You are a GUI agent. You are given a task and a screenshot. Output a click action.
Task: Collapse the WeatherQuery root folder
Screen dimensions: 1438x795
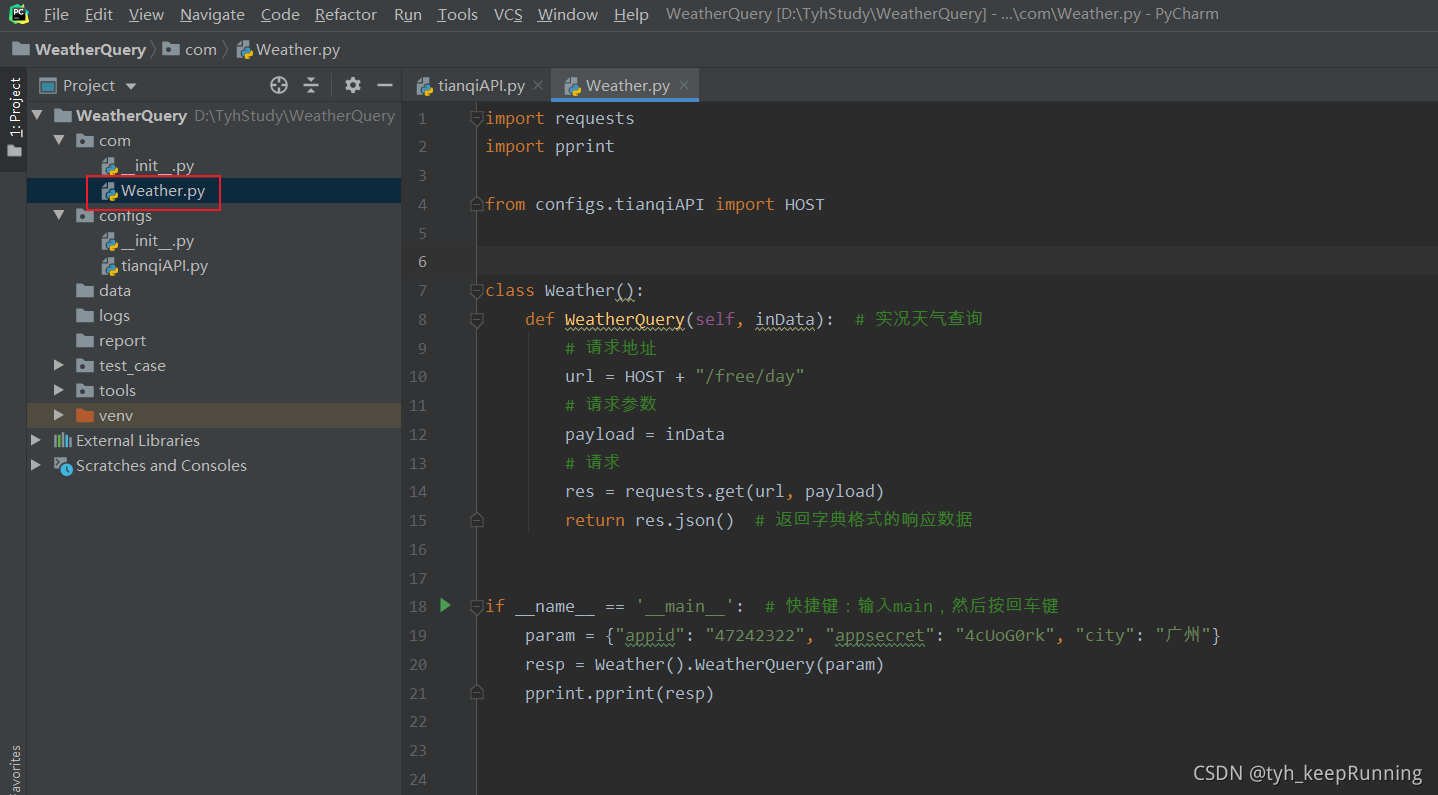point(37,115)
